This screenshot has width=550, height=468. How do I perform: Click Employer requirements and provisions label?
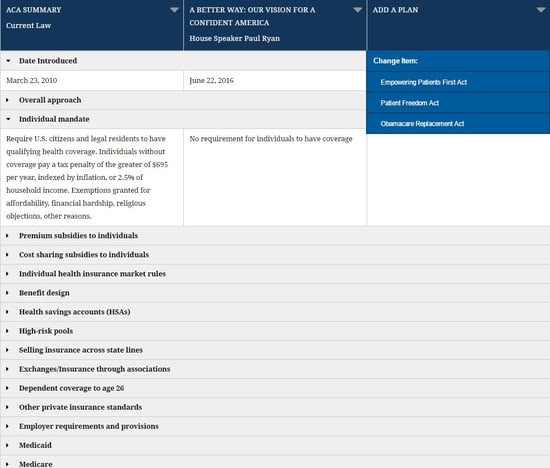pyautogui.click(x=89, y=426)
